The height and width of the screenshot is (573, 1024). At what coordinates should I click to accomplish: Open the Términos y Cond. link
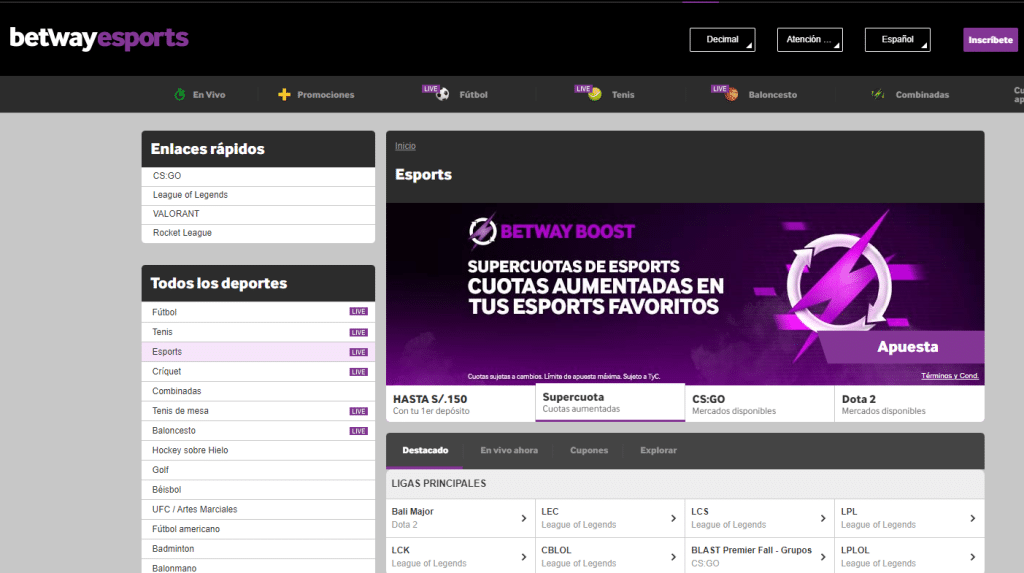click(x=950, y=376)
